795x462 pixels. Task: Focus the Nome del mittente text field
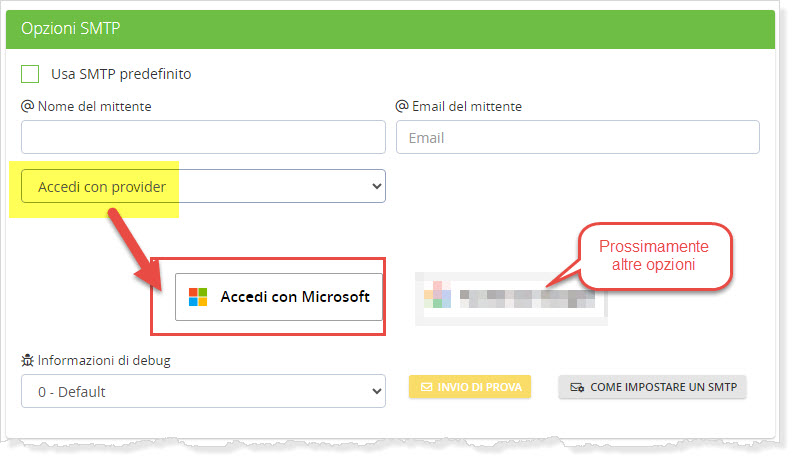(203, 137)
